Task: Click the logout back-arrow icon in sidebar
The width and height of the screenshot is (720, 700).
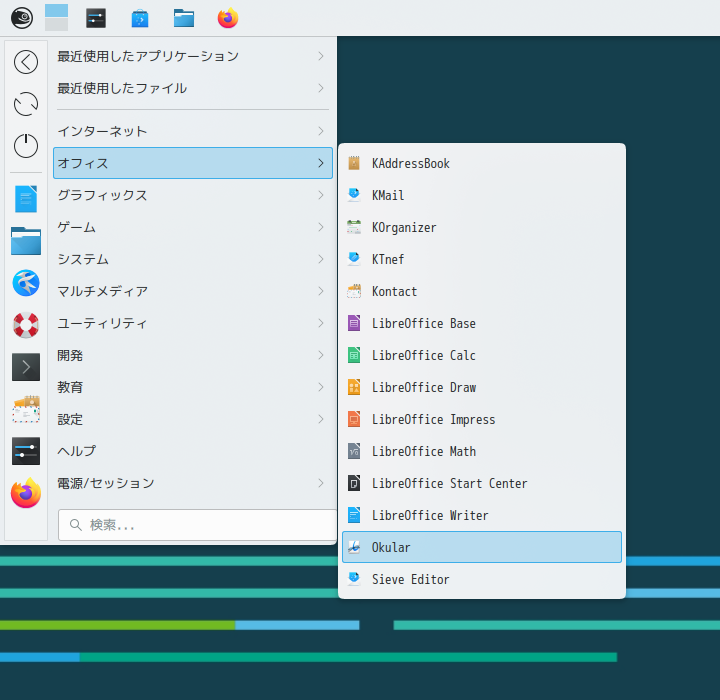Action: pos(26,62)
